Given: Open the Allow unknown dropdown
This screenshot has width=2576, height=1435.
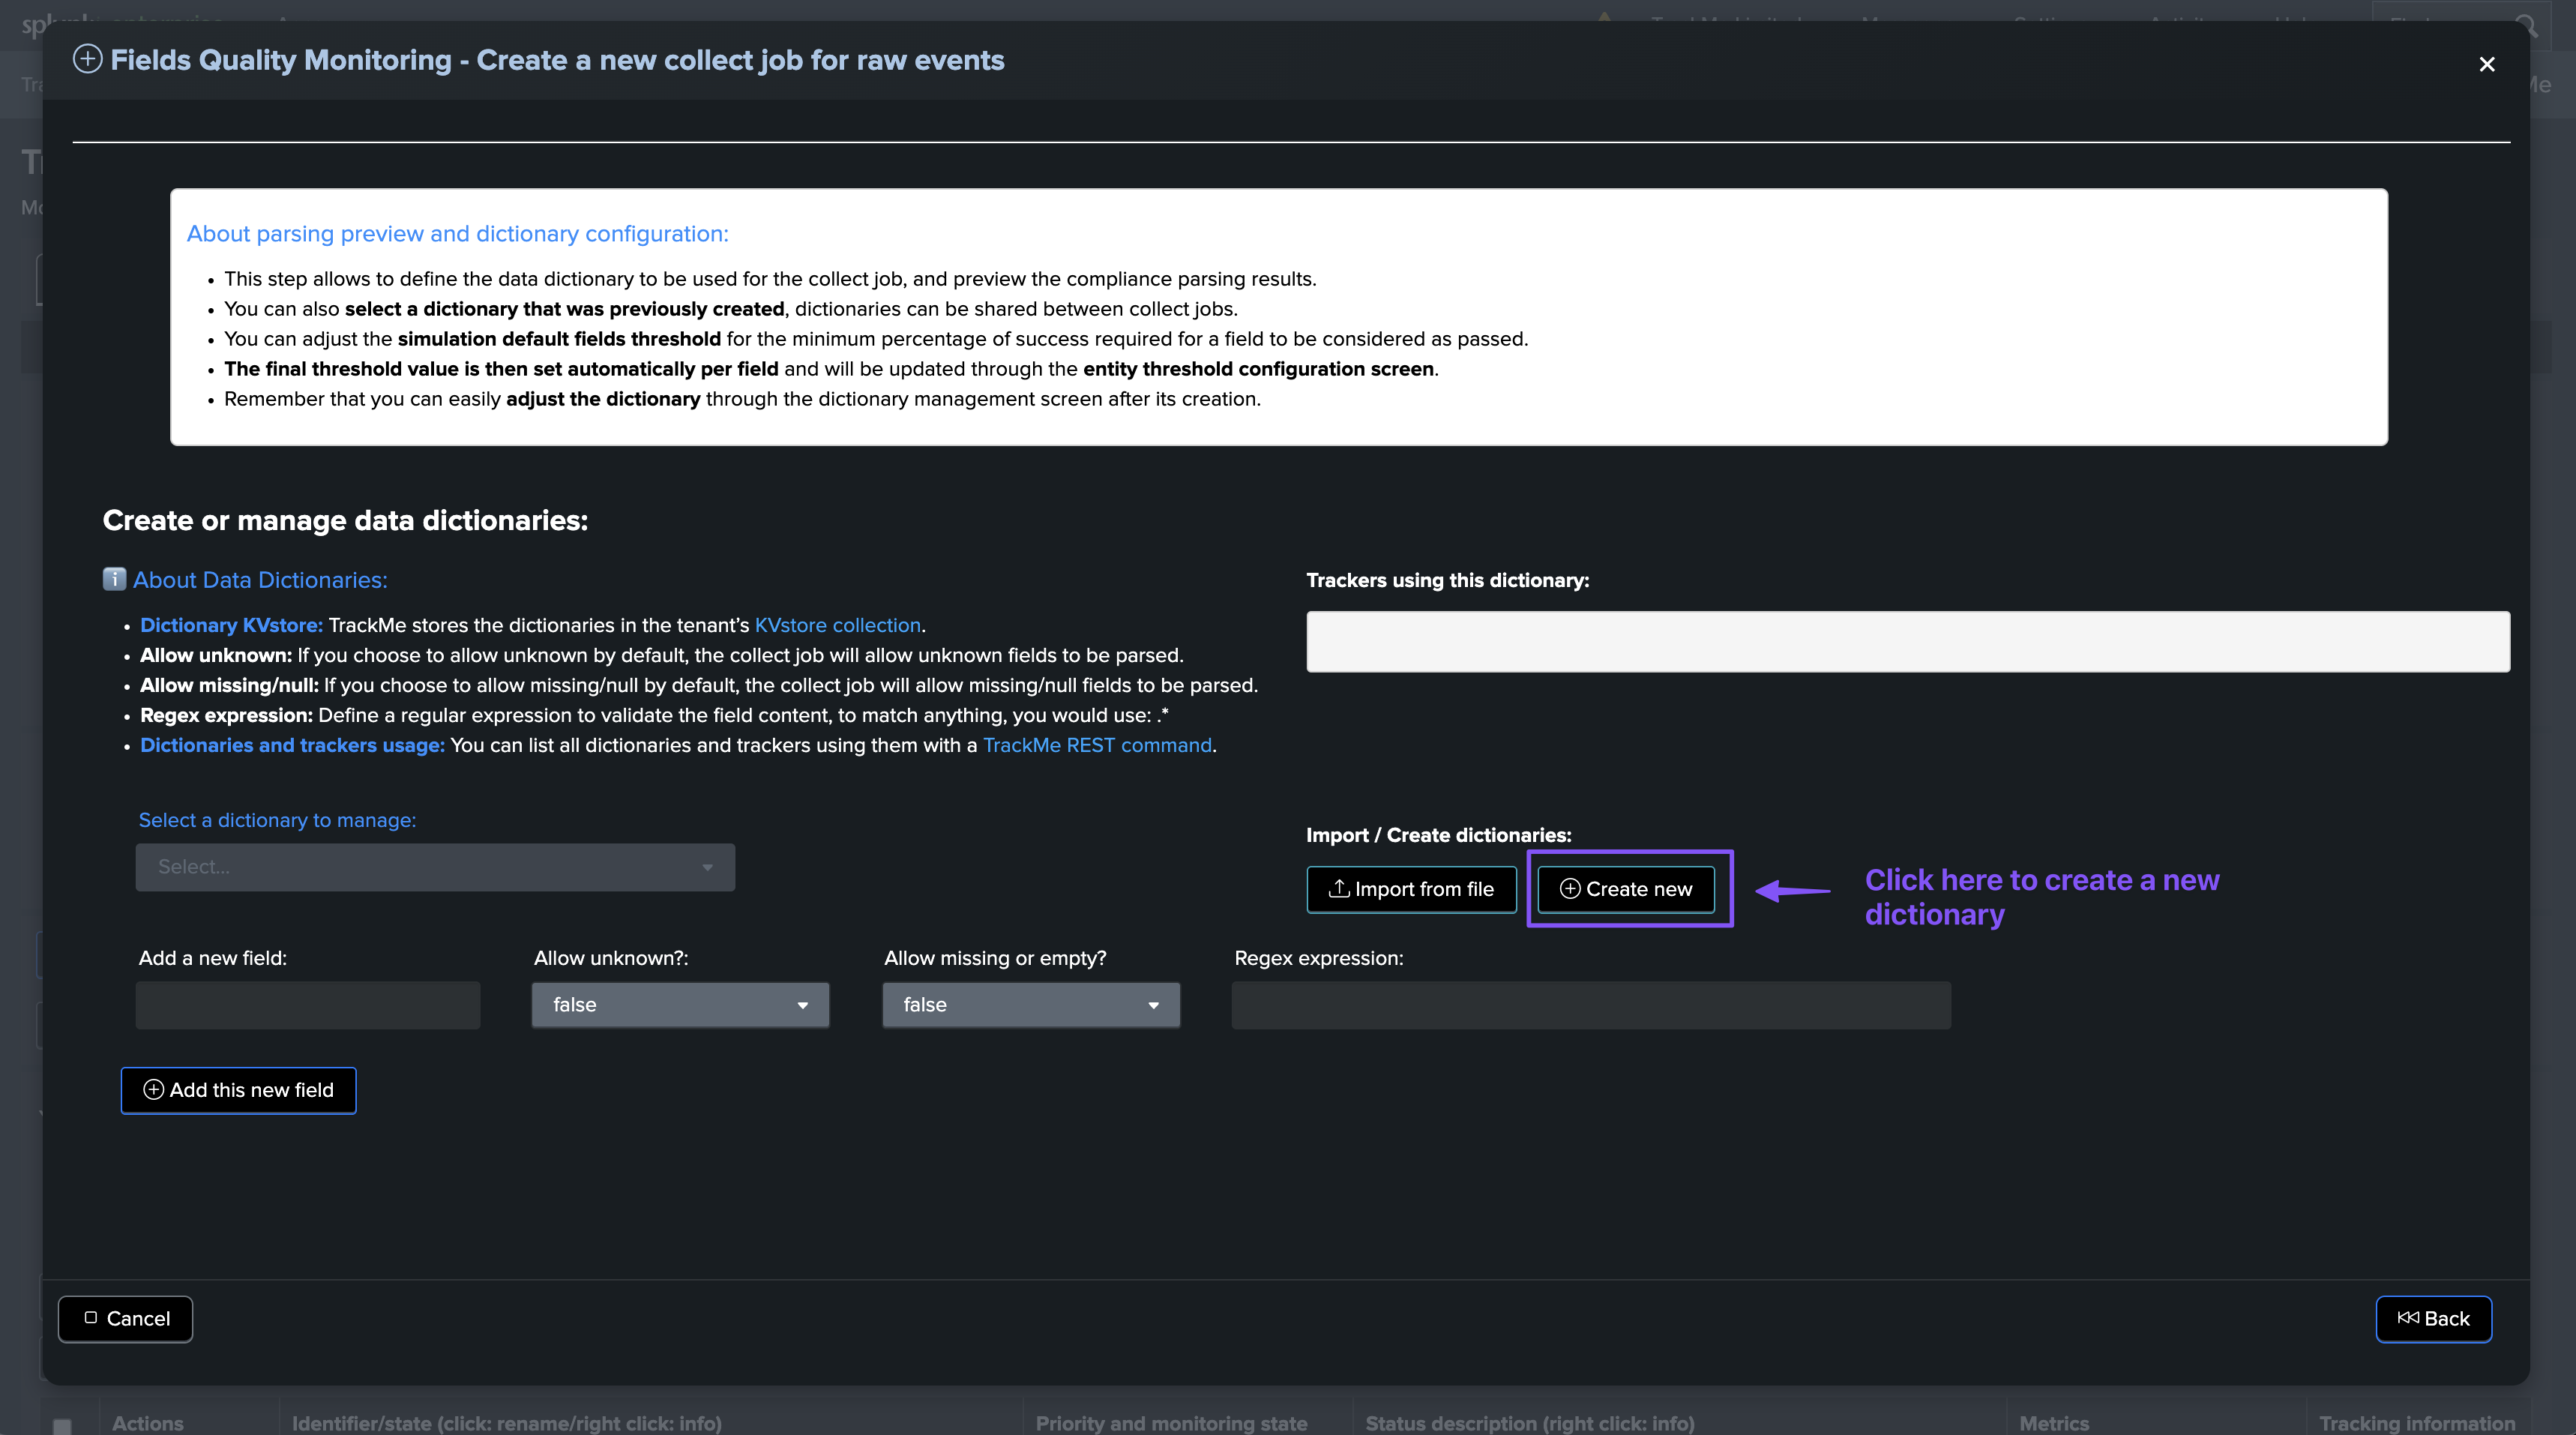Looking at the screenshot, I should [680, 1005].
